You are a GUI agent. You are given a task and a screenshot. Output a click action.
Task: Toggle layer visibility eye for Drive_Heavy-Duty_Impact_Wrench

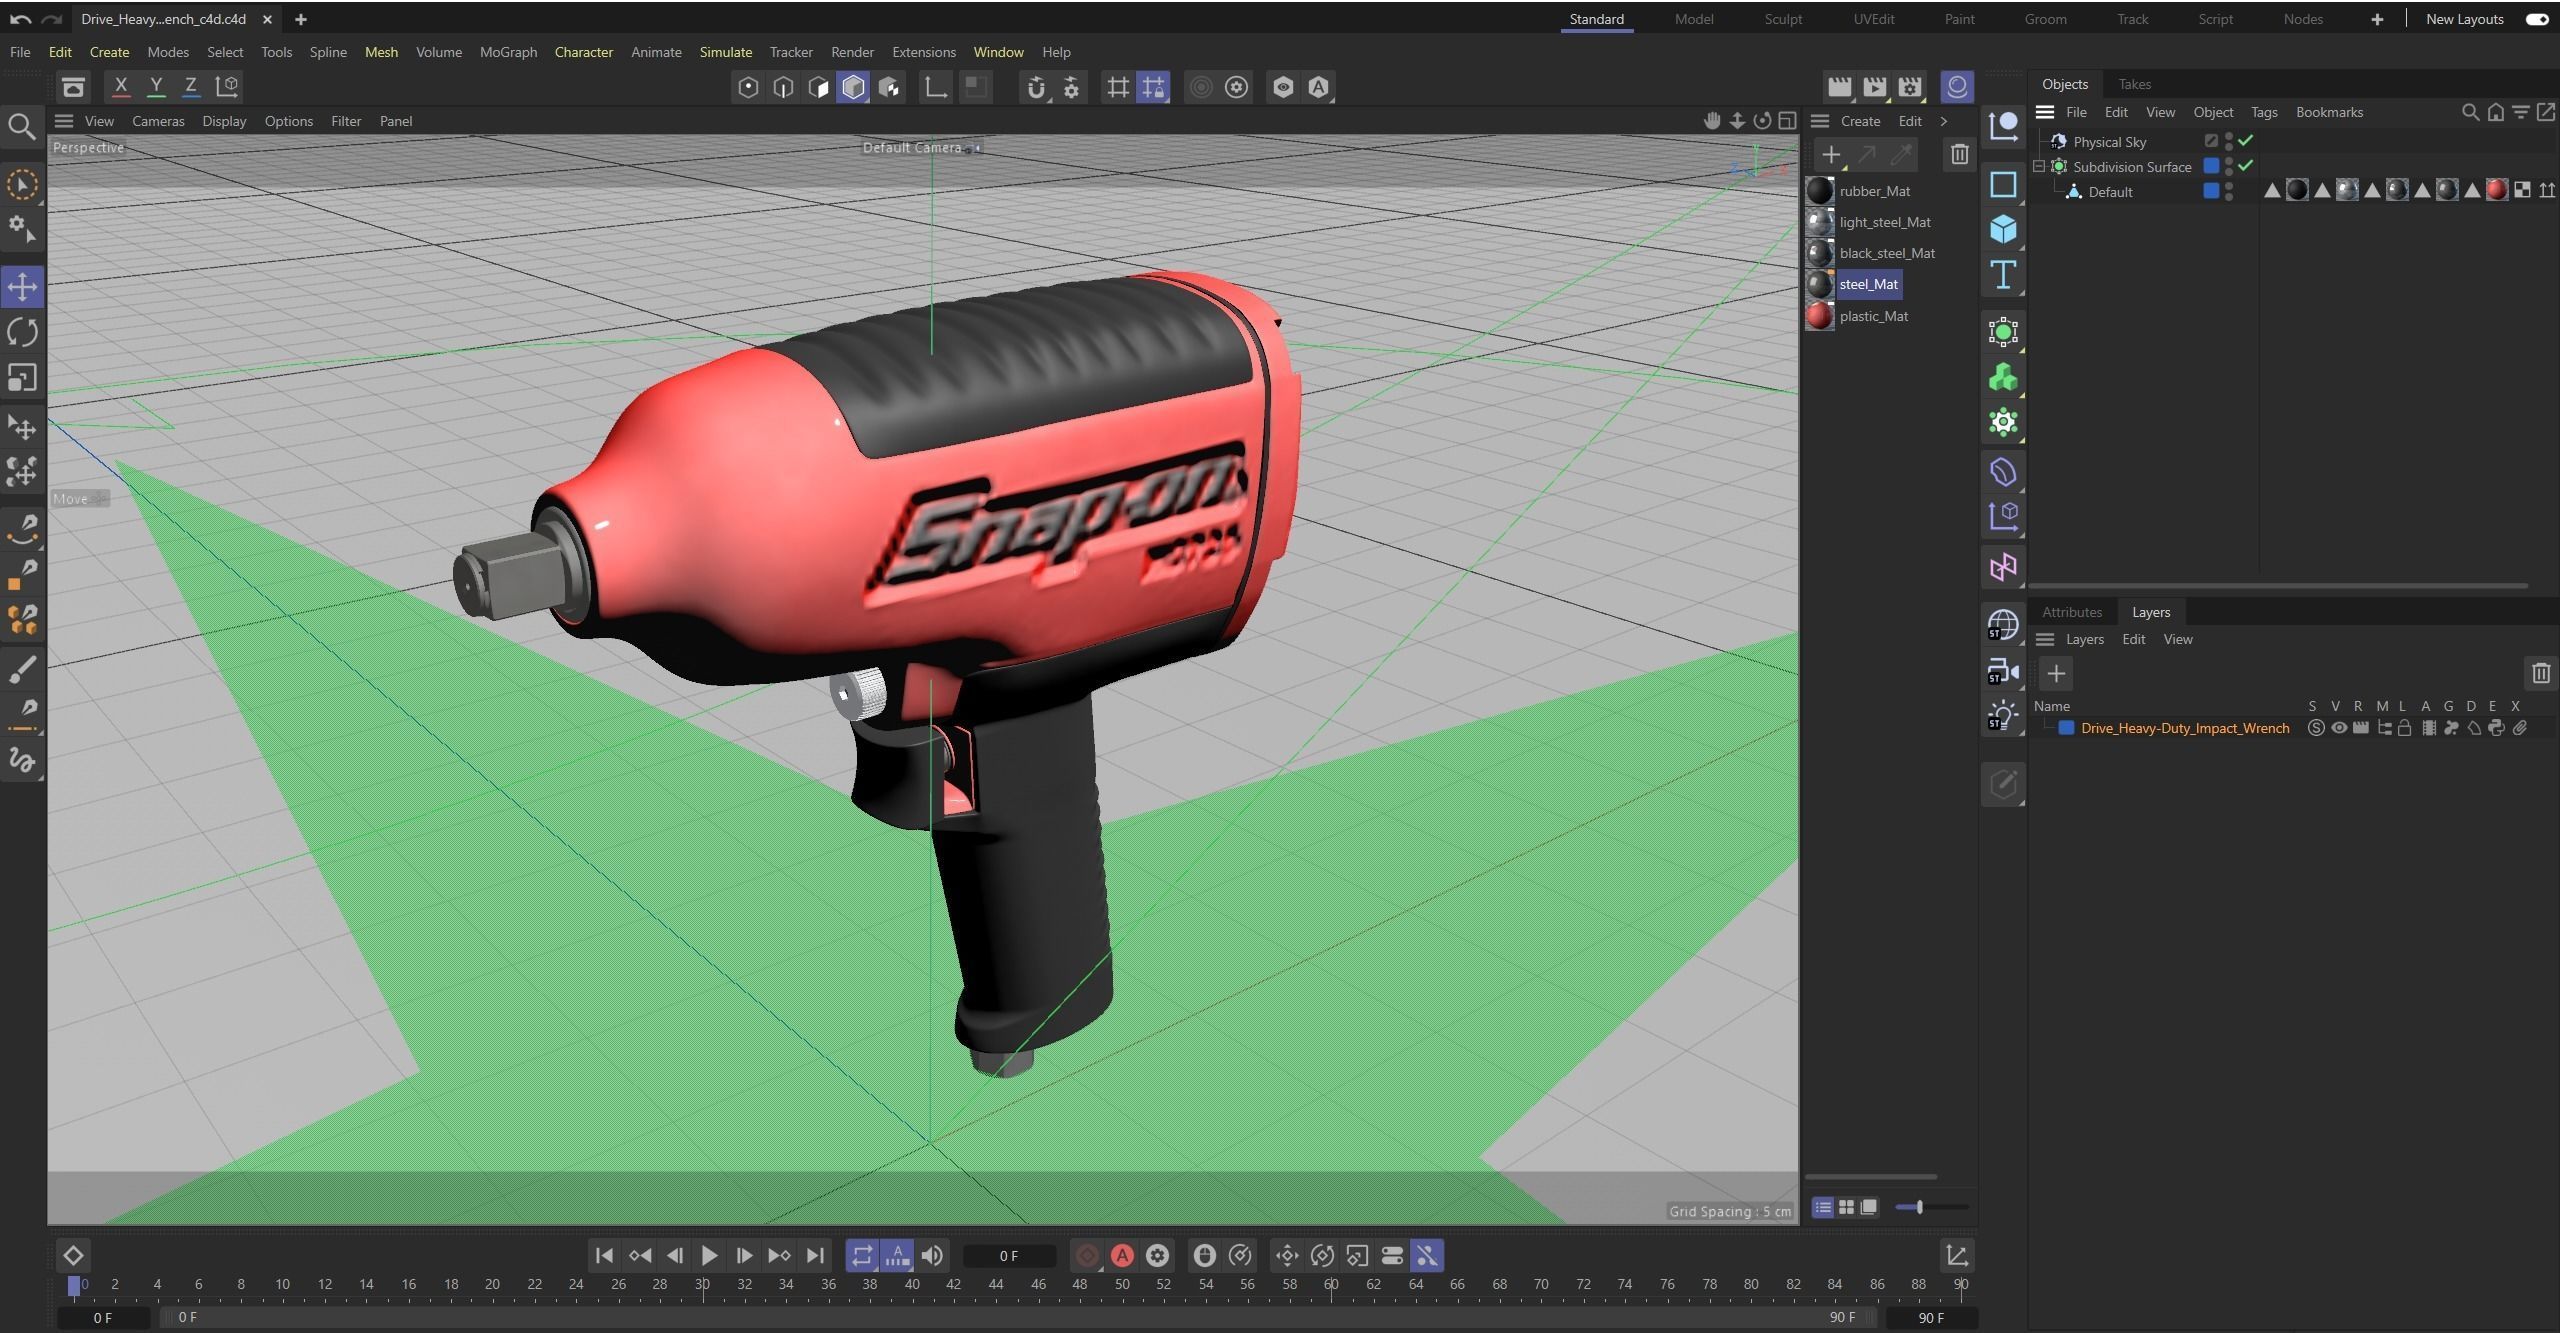coord(2339,728)
